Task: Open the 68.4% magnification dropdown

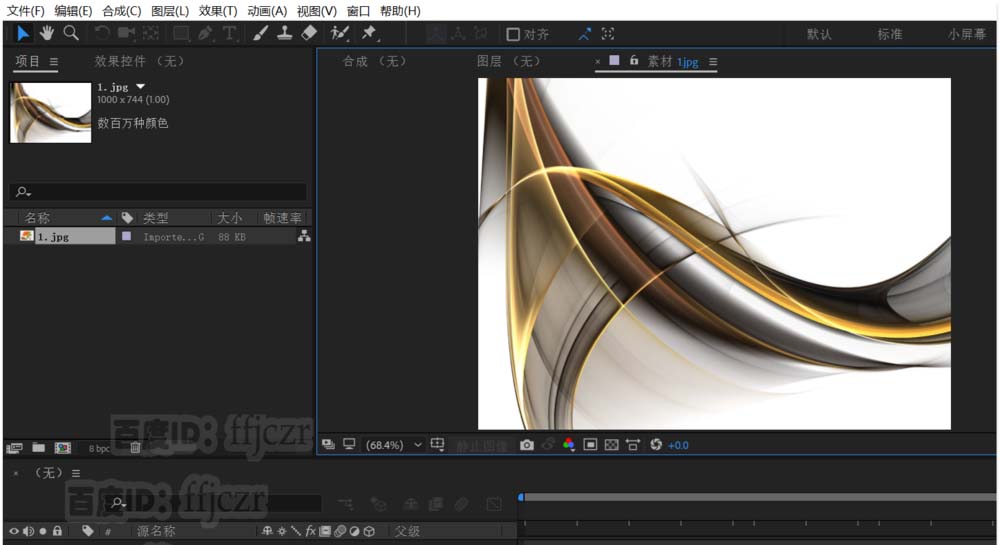Action: [393, 445]
